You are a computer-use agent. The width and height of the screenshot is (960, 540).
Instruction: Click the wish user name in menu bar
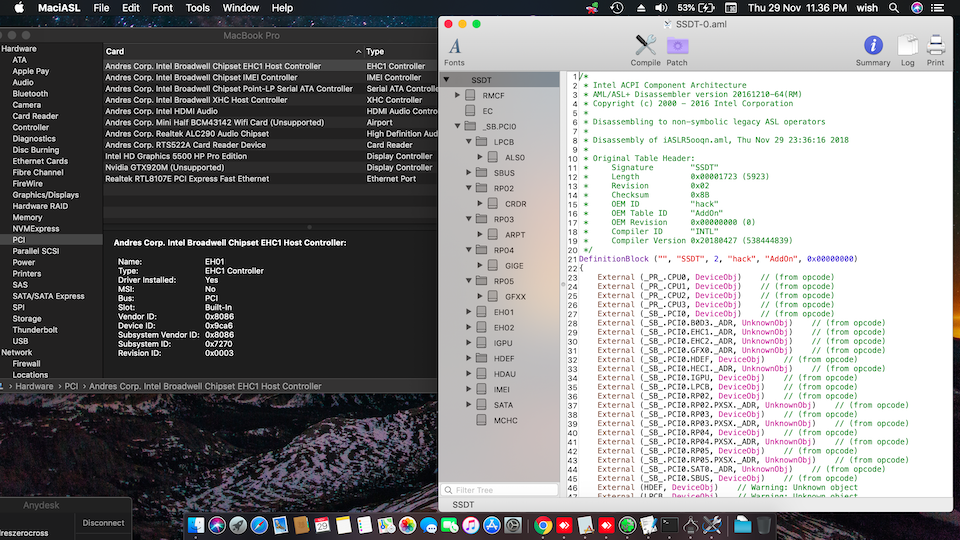click(867, 8)
